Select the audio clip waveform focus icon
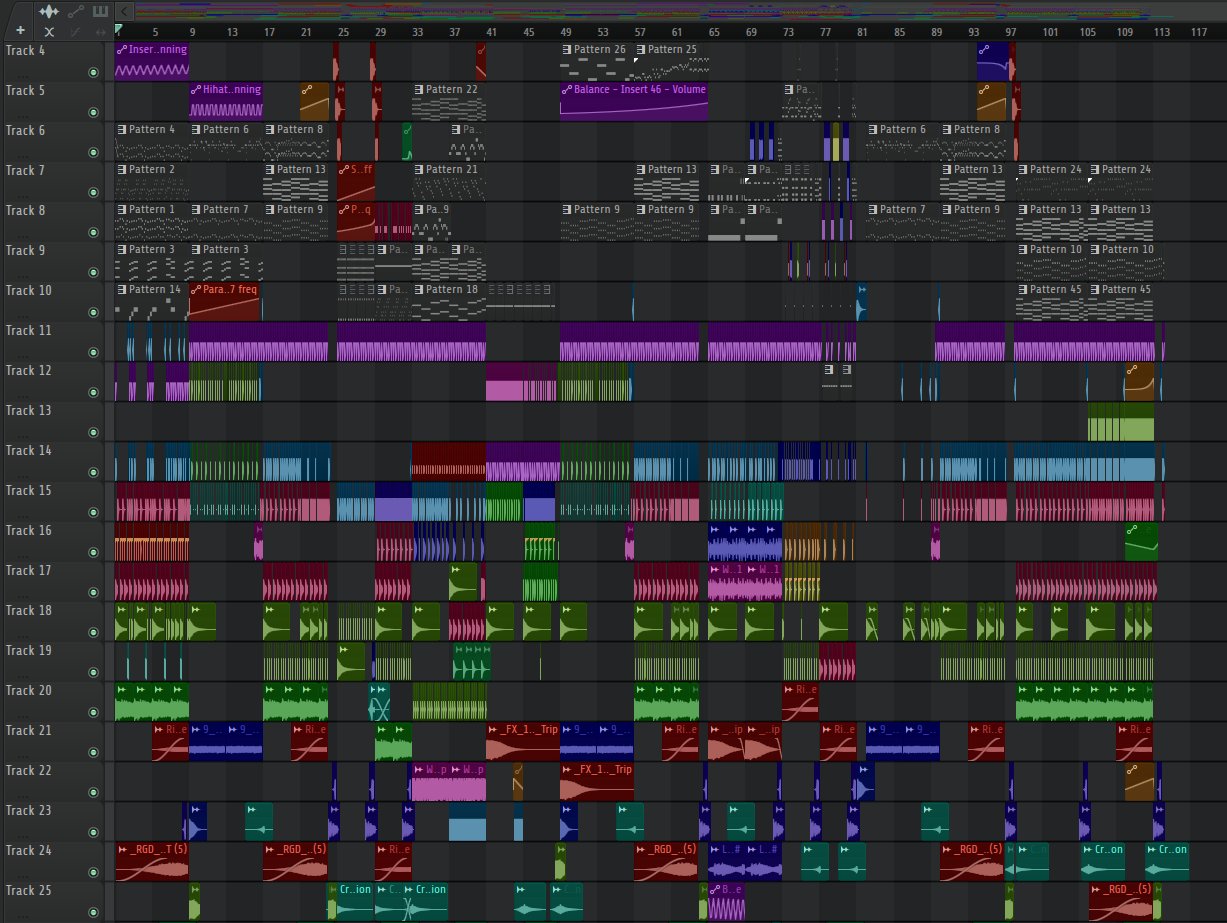This screenshot has width=1227, height=923. click(x=48, y=11)
